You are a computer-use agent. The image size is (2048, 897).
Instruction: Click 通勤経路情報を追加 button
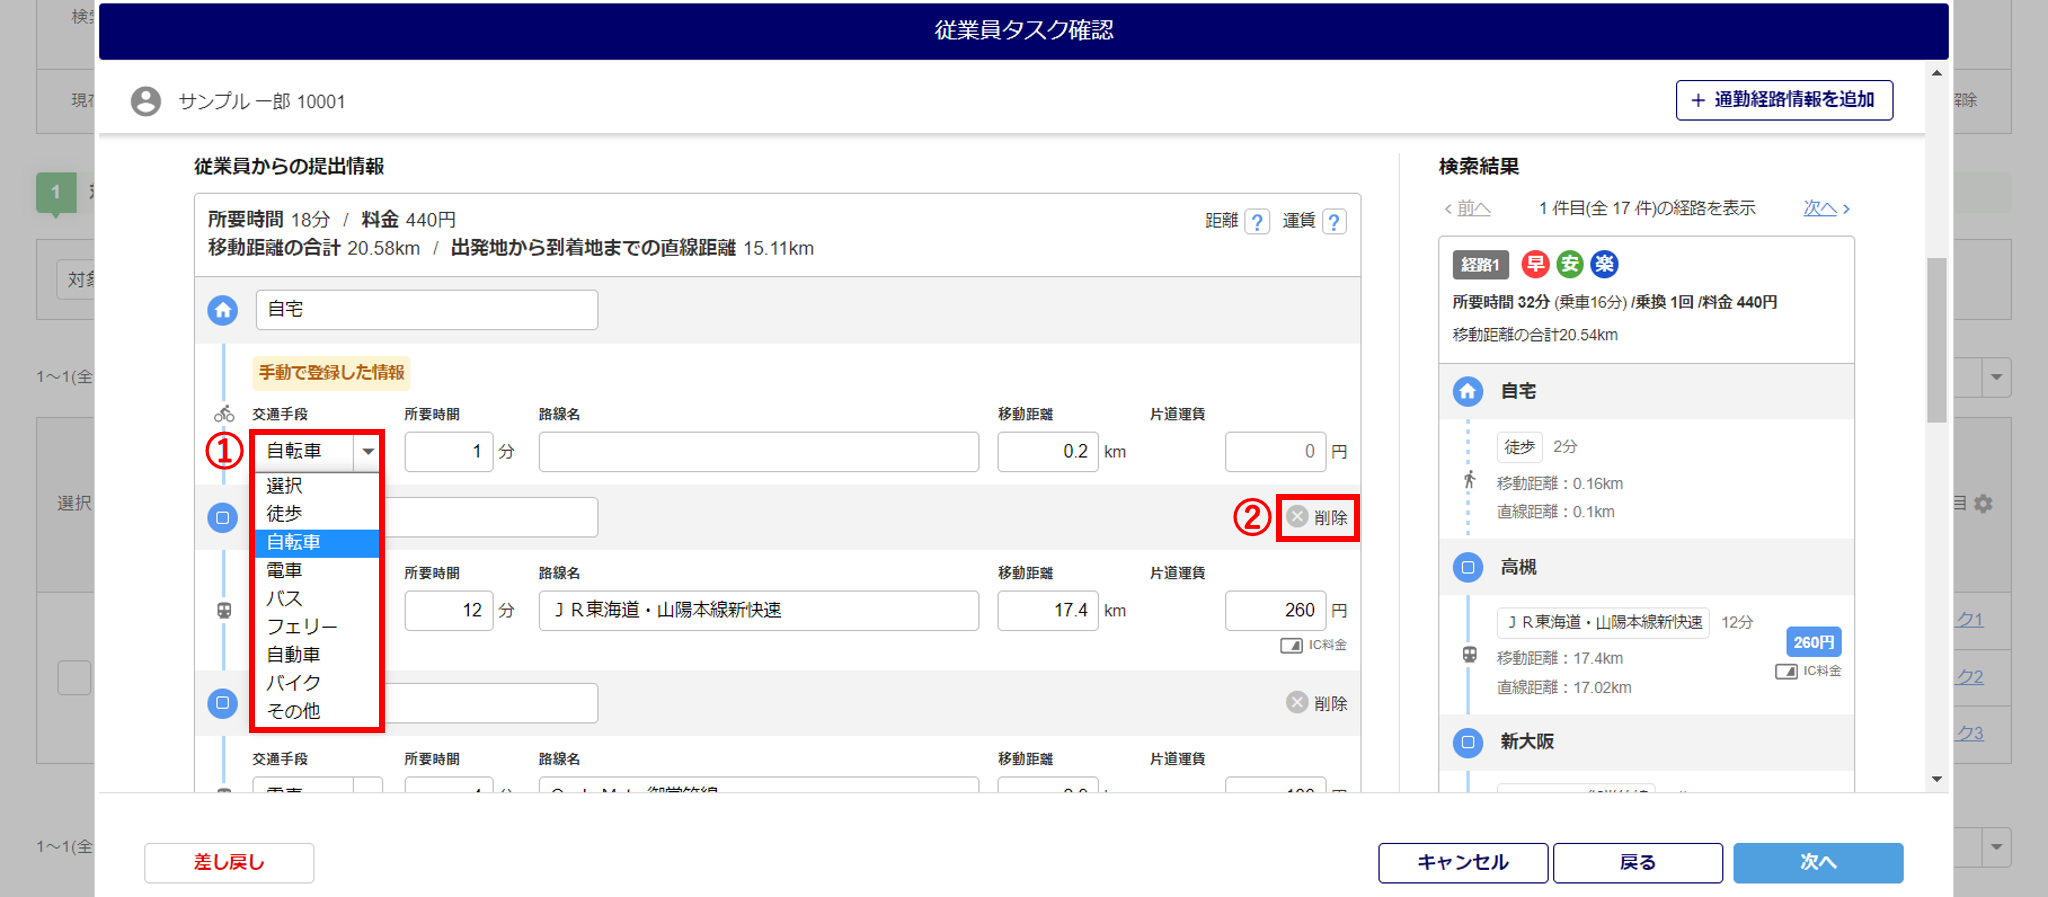[1784, 100]
